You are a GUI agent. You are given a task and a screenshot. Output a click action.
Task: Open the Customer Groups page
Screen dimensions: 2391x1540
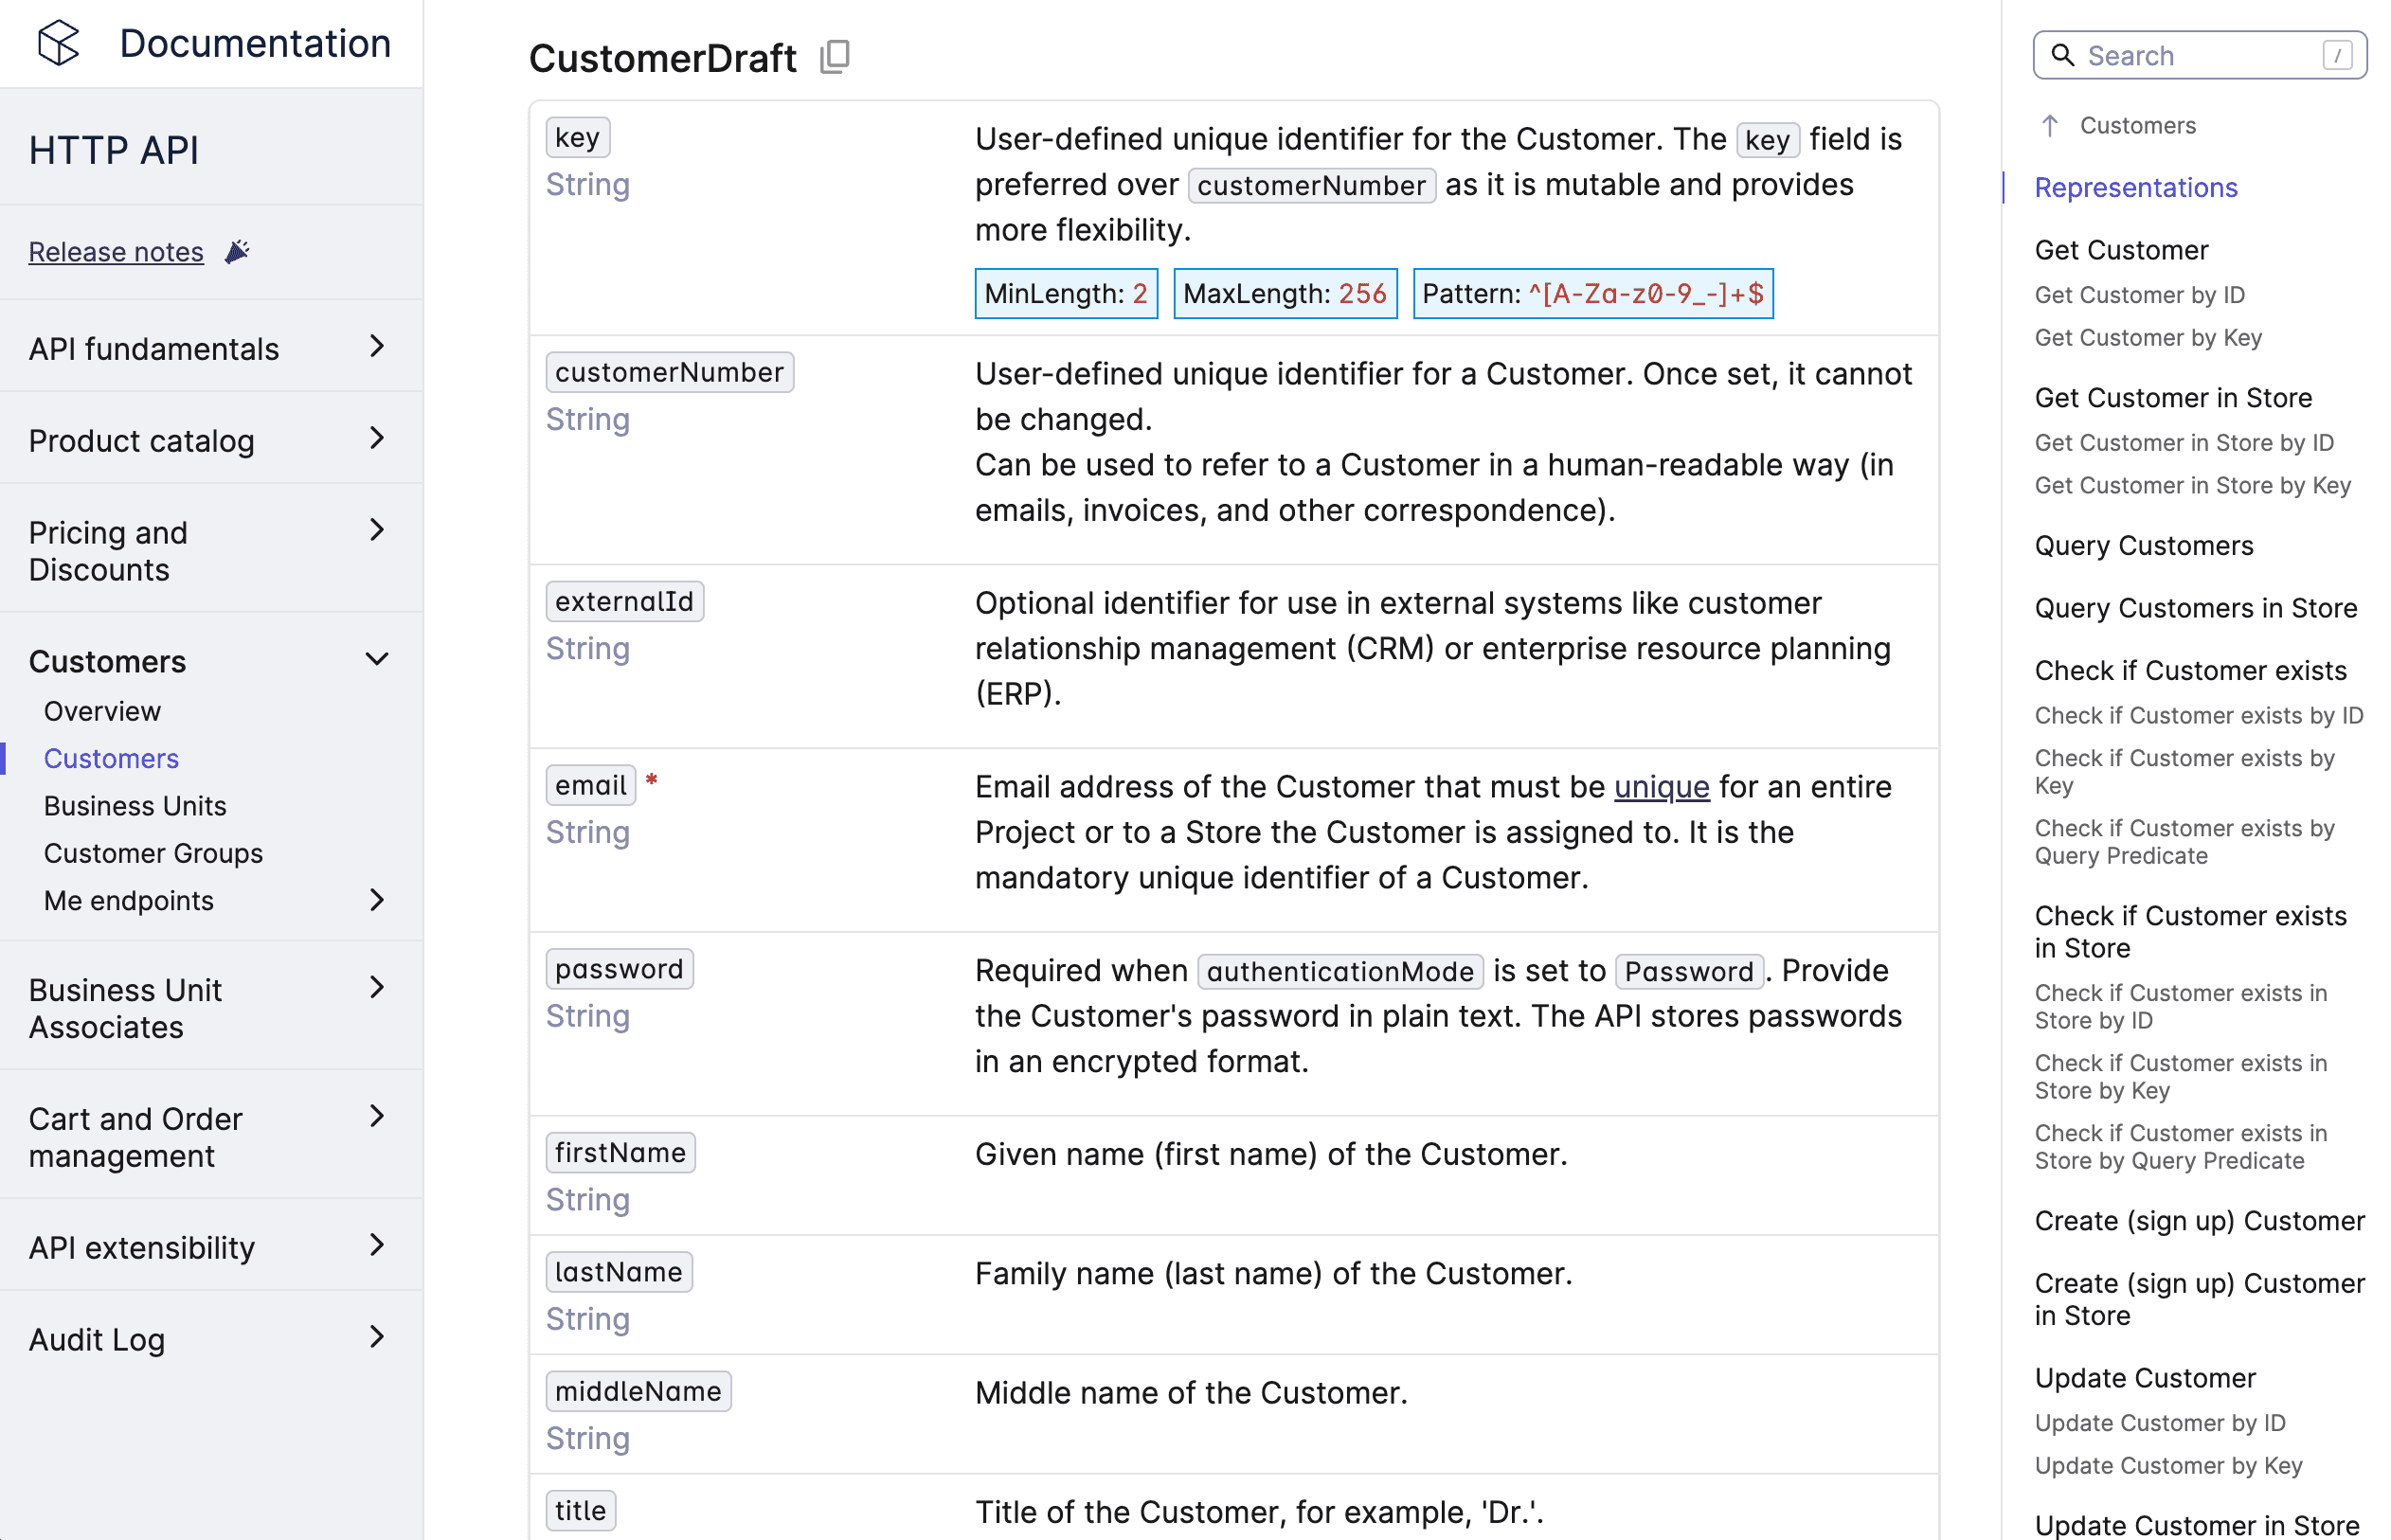coord(153,854)
